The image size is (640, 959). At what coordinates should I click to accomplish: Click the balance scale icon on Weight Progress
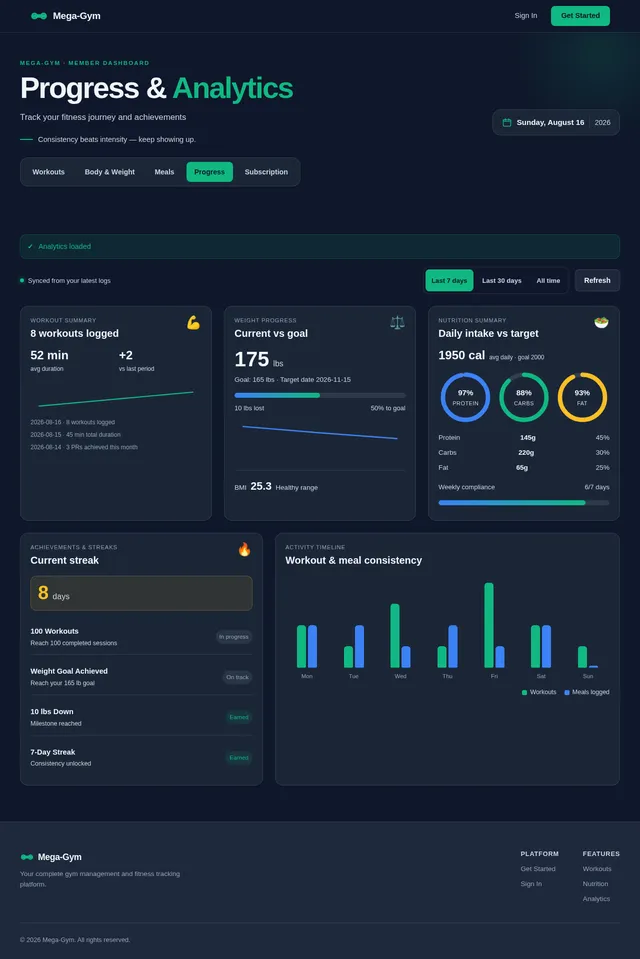pos(397,322)
